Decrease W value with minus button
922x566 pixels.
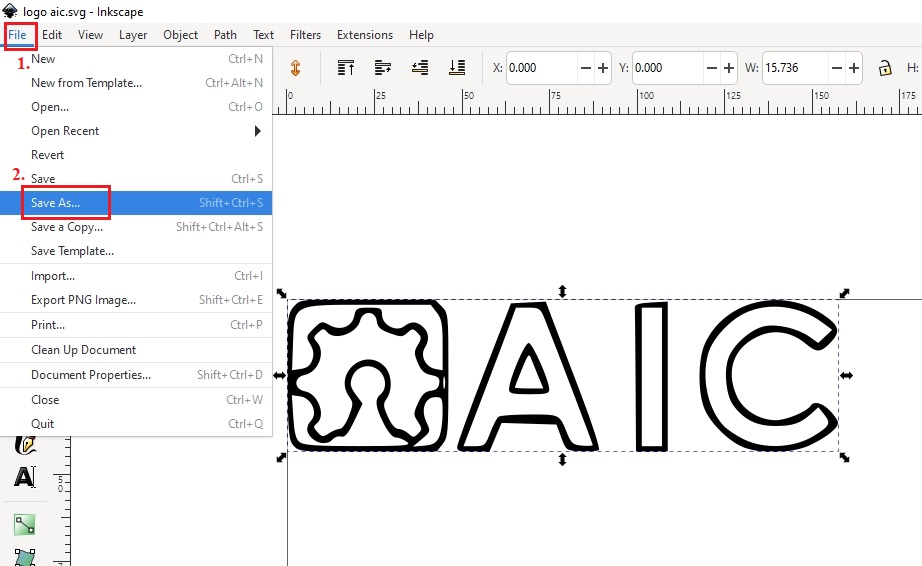(837, 68)
